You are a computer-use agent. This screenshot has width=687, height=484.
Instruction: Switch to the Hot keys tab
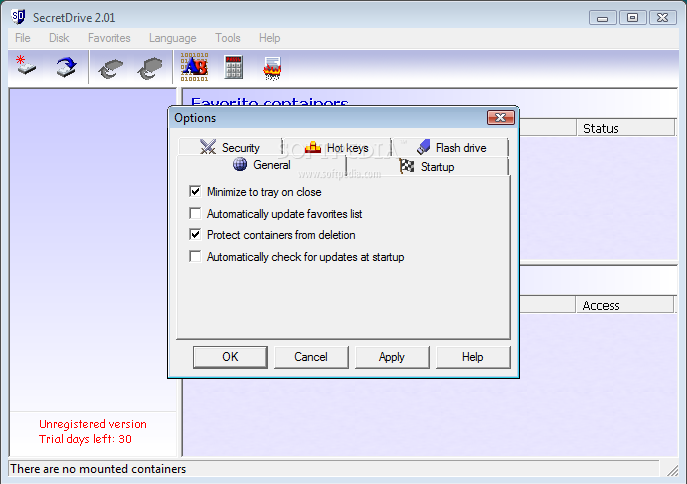click(x=337, y=147)
